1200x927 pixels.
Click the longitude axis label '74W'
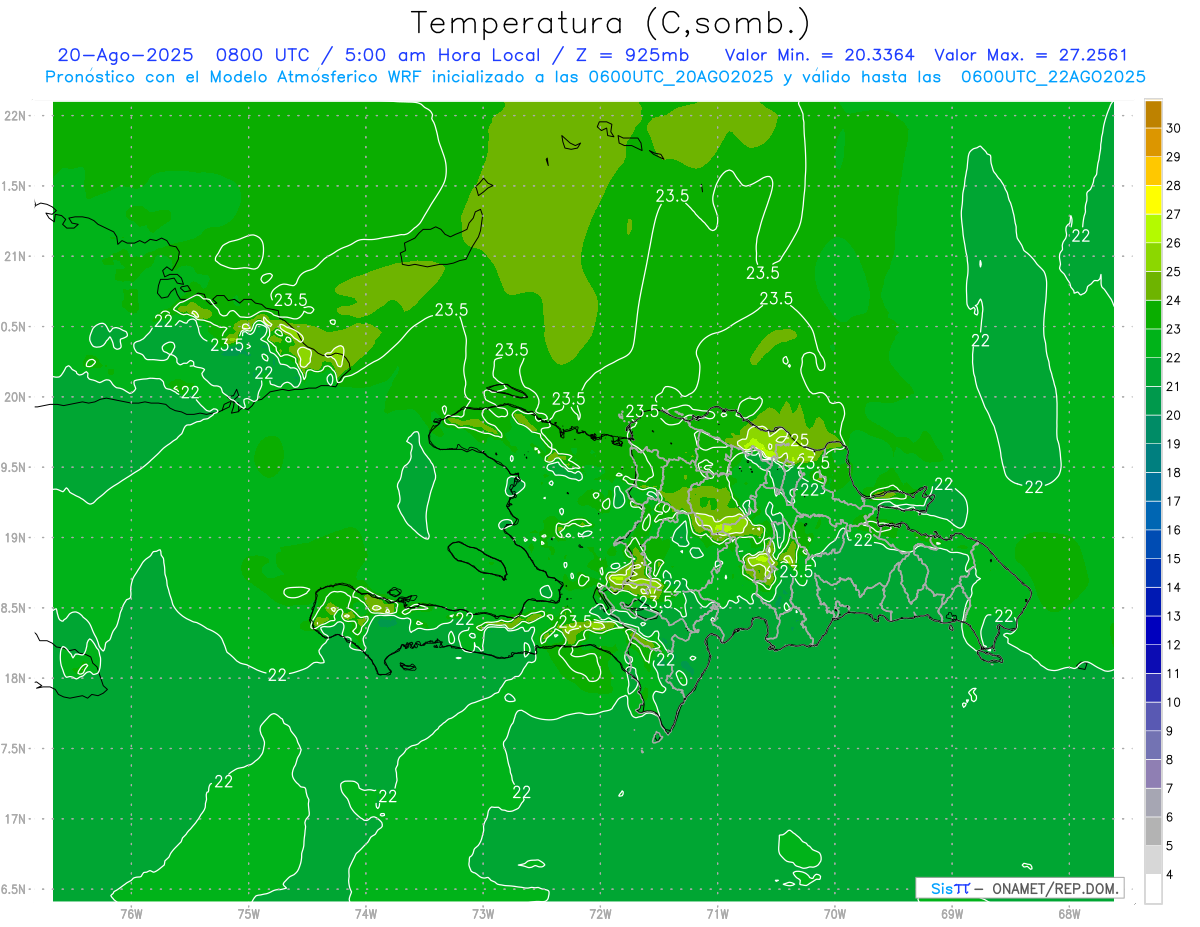(x=365, y=913)
